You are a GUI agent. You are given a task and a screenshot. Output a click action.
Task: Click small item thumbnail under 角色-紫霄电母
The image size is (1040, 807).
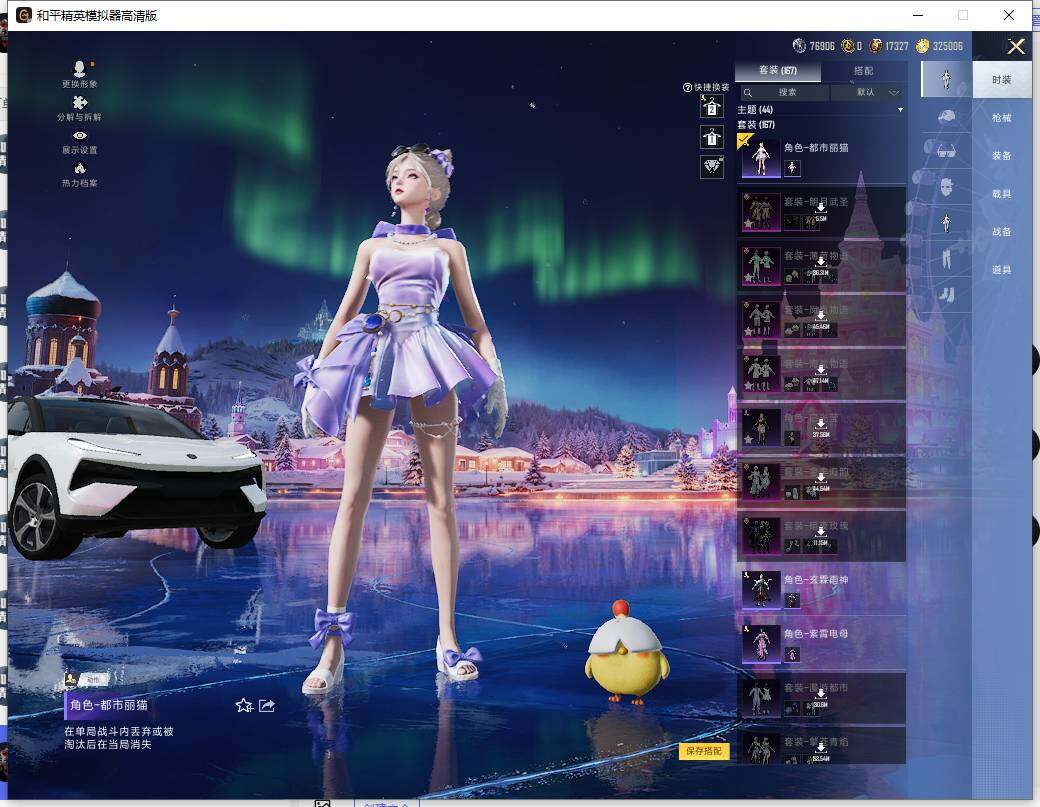pos(792,654)
